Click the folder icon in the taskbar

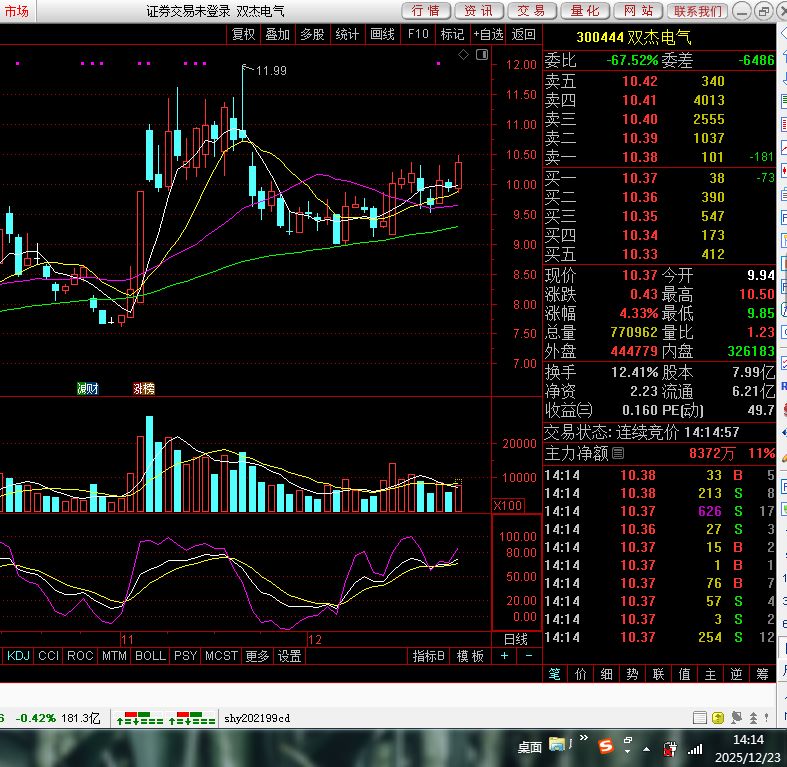pyautogui.click(x=557, y=744)
